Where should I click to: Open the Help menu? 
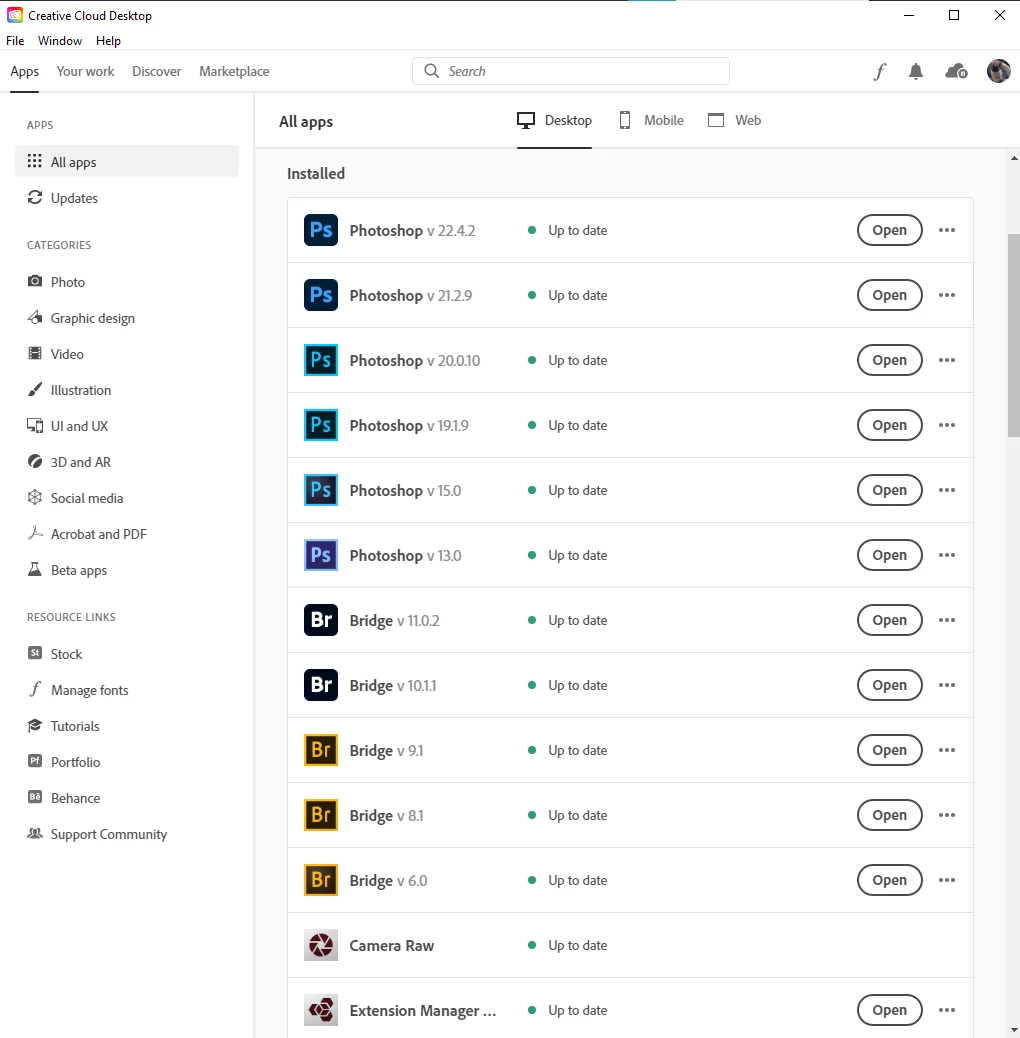[x=109, y=41]
